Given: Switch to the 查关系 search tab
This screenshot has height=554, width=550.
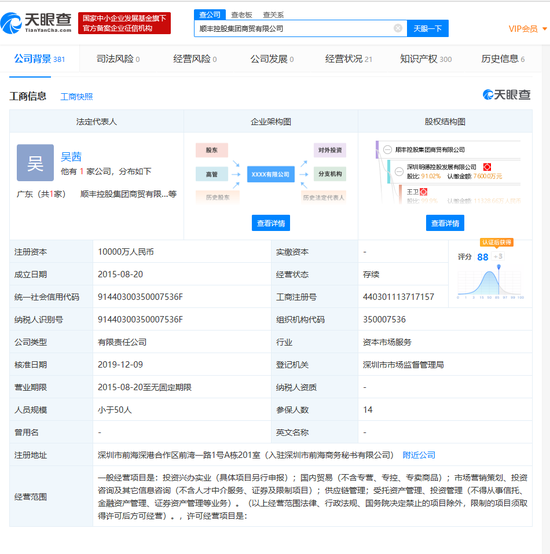Looking at the screenshot, I should (x=273, y=15).
